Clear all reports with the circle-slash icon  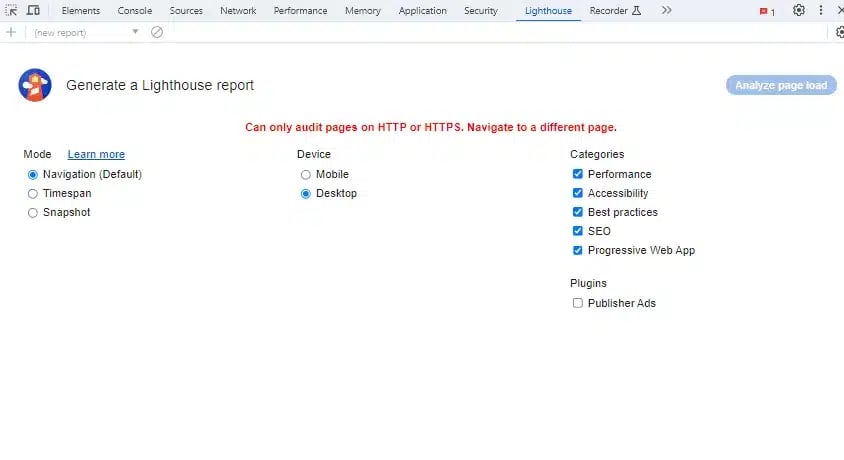tap(157, 32)
